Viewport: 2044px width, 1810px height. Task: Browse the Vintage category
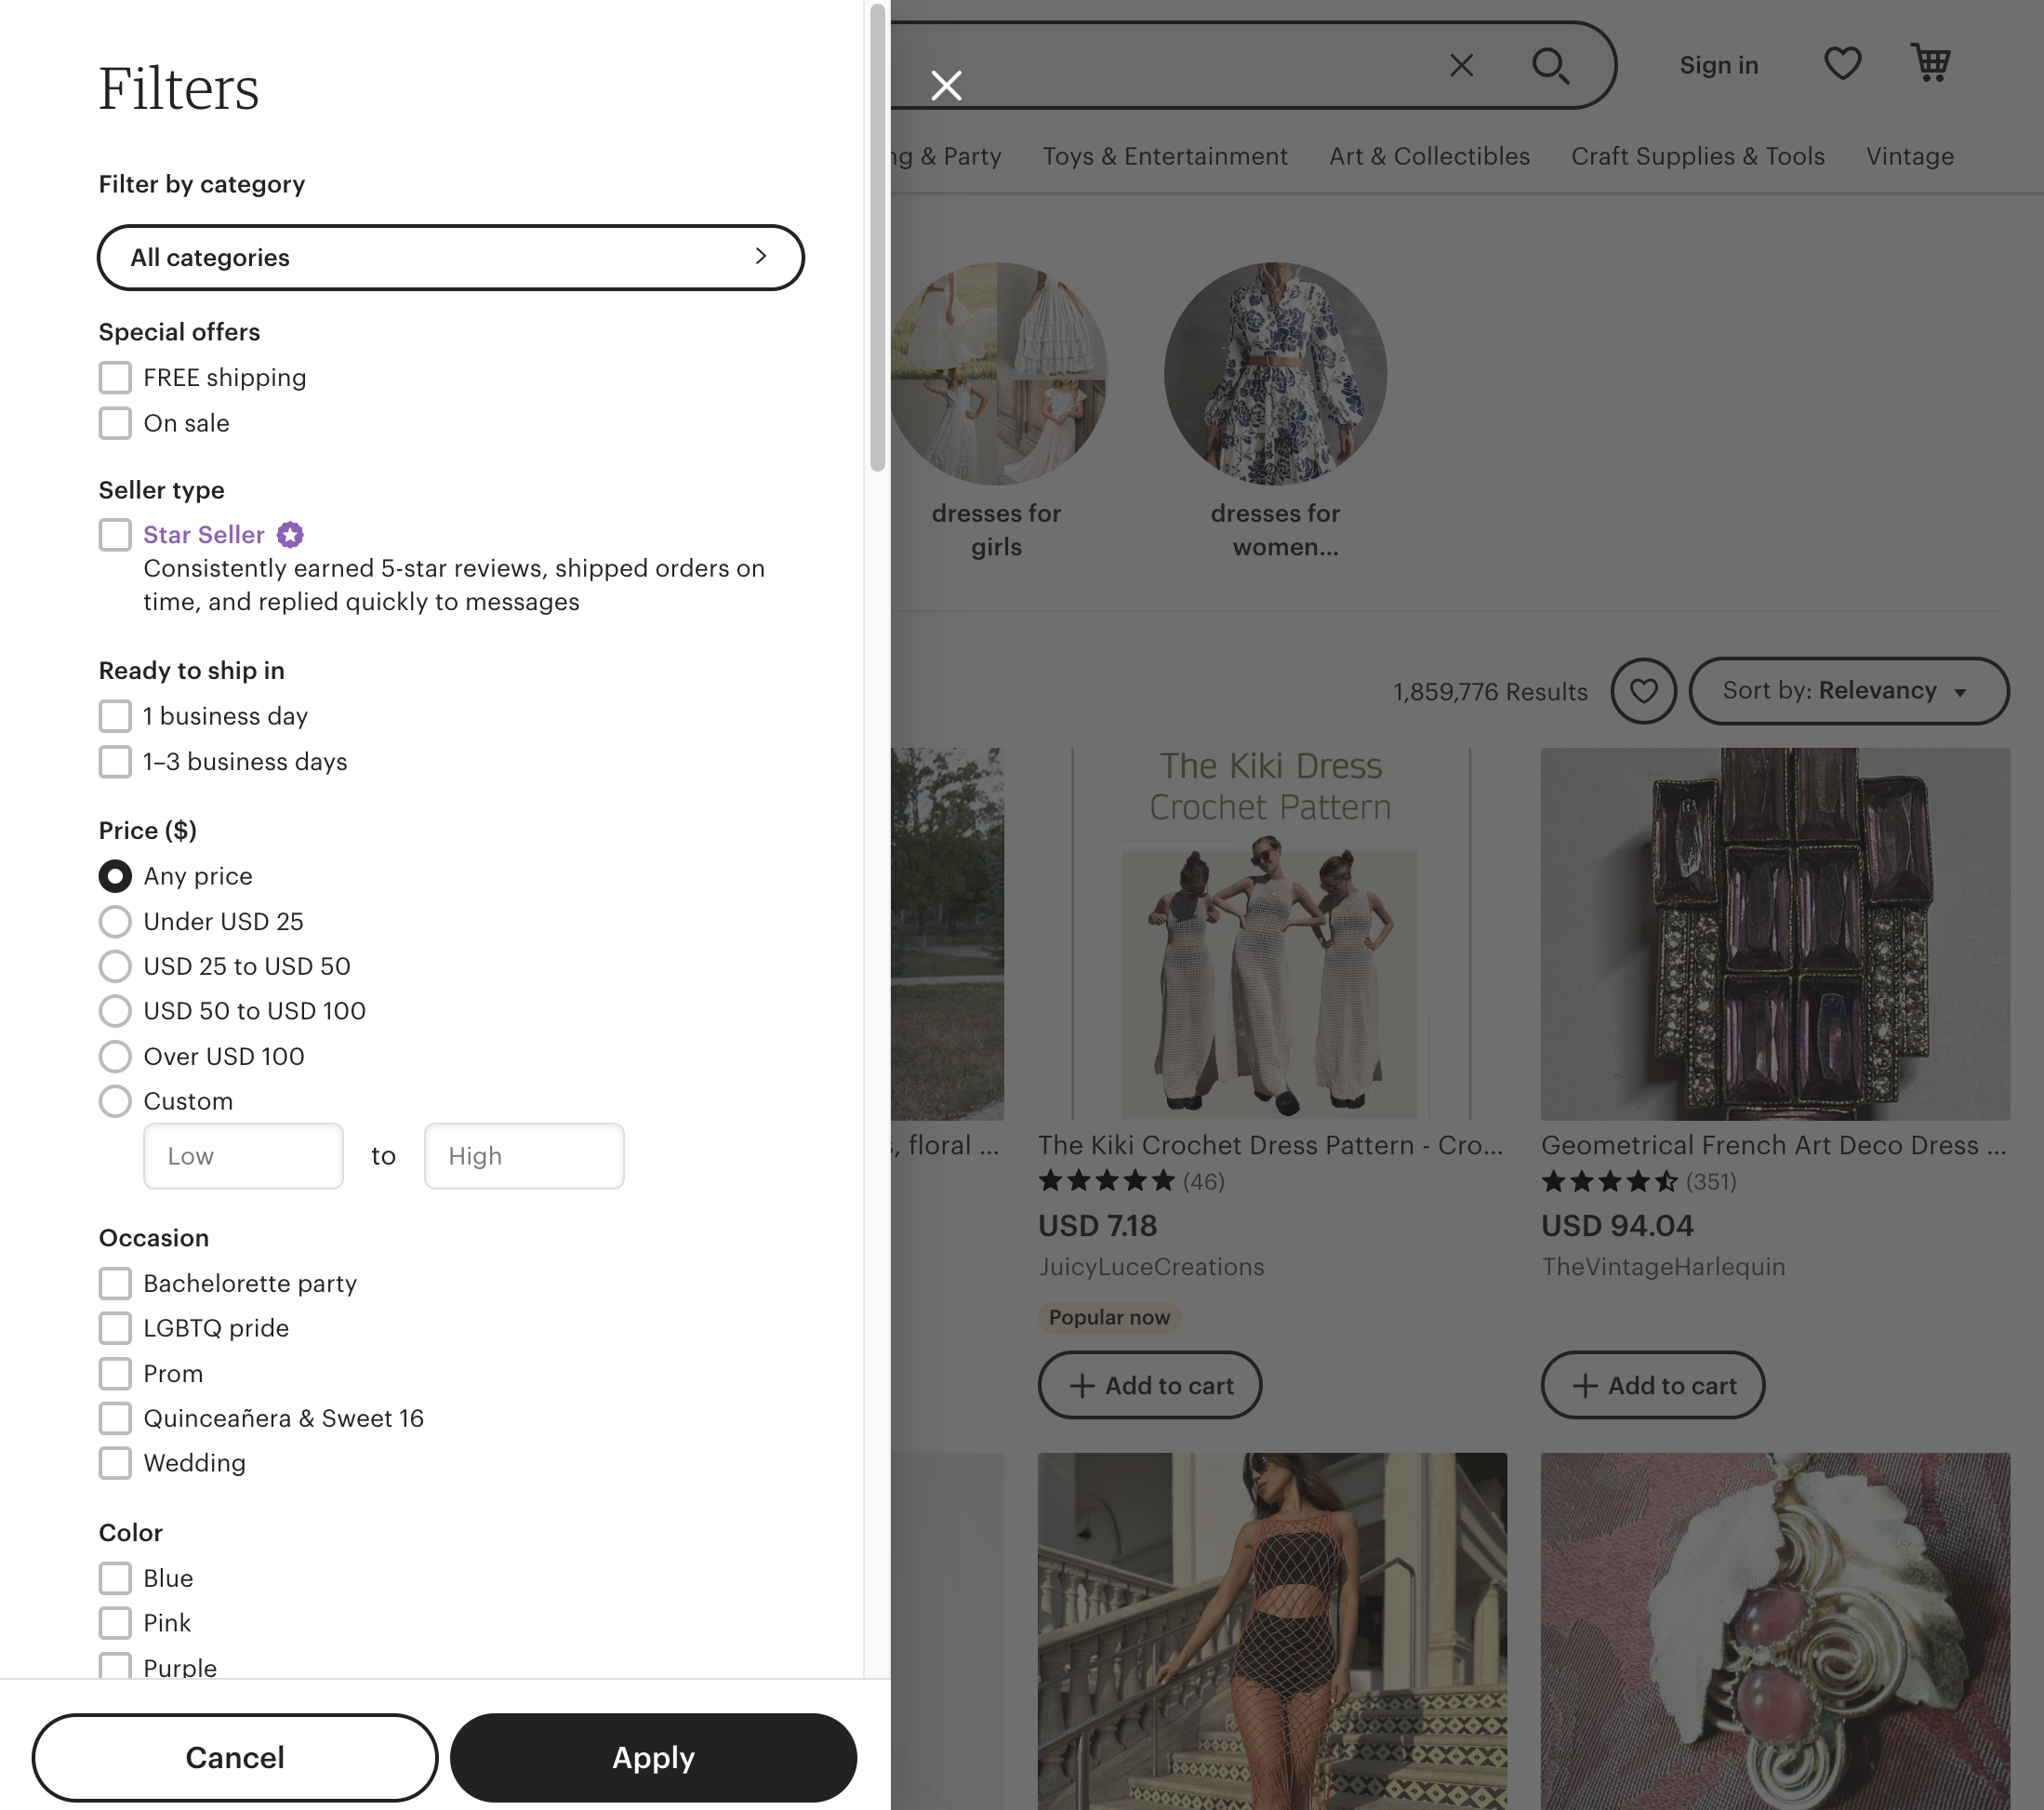pos(1909,156)
